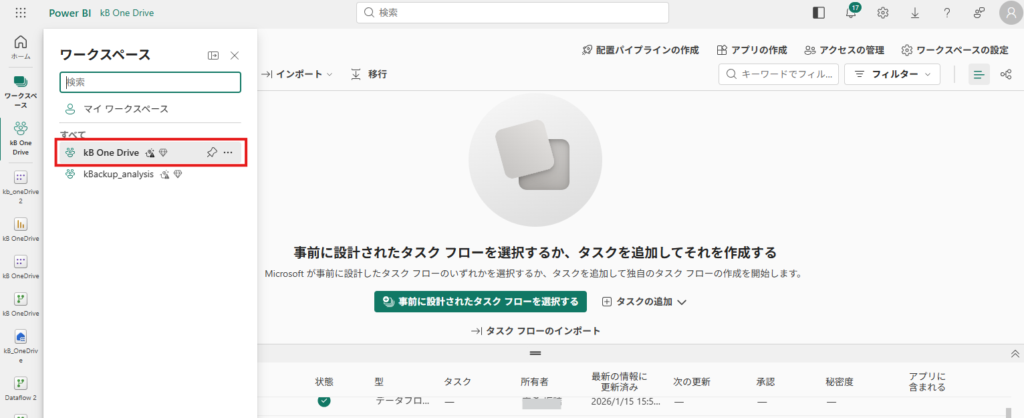This screenshot has width=1024, height=418.
Task: Expand the タスクの追加 dropdown
Action: point(644,301)
